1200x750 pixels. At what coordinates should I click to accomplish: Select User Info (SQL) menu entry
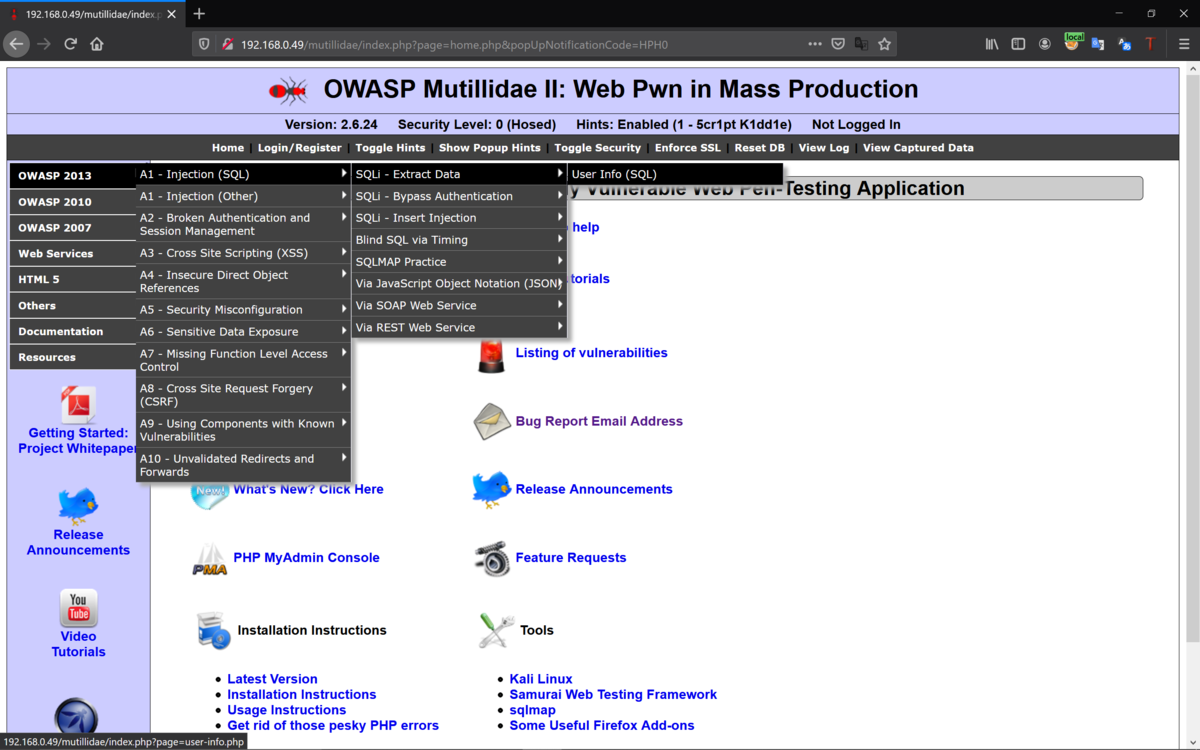(675, 174)
